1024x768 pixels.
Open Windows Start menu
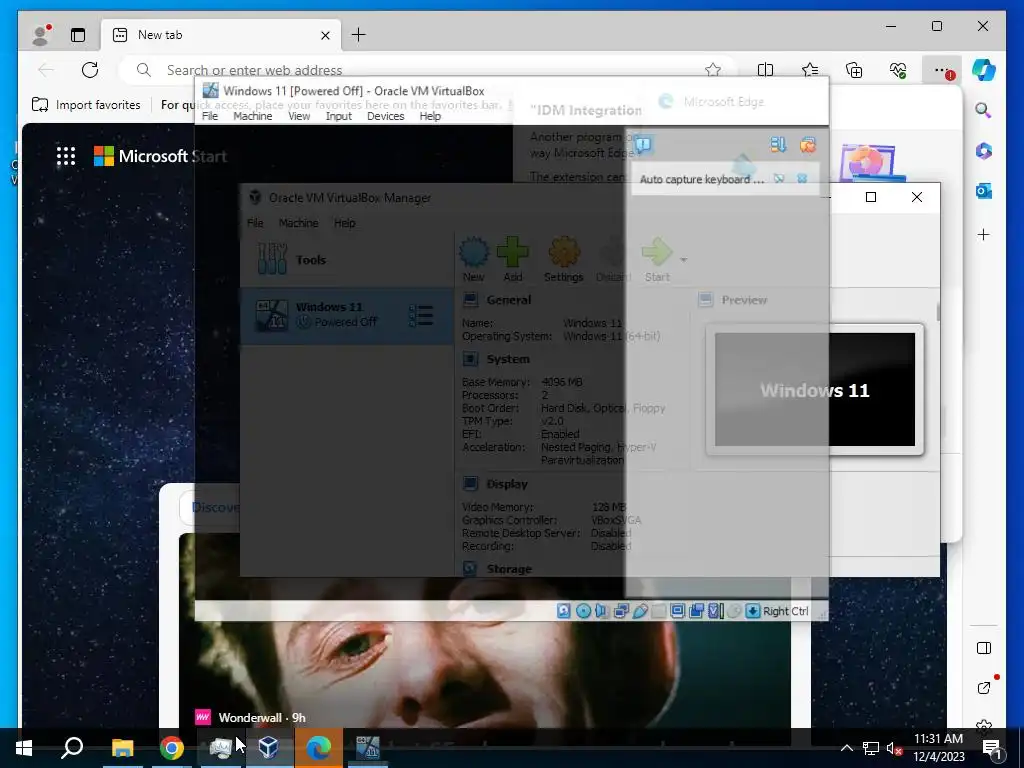pos(24,748)
